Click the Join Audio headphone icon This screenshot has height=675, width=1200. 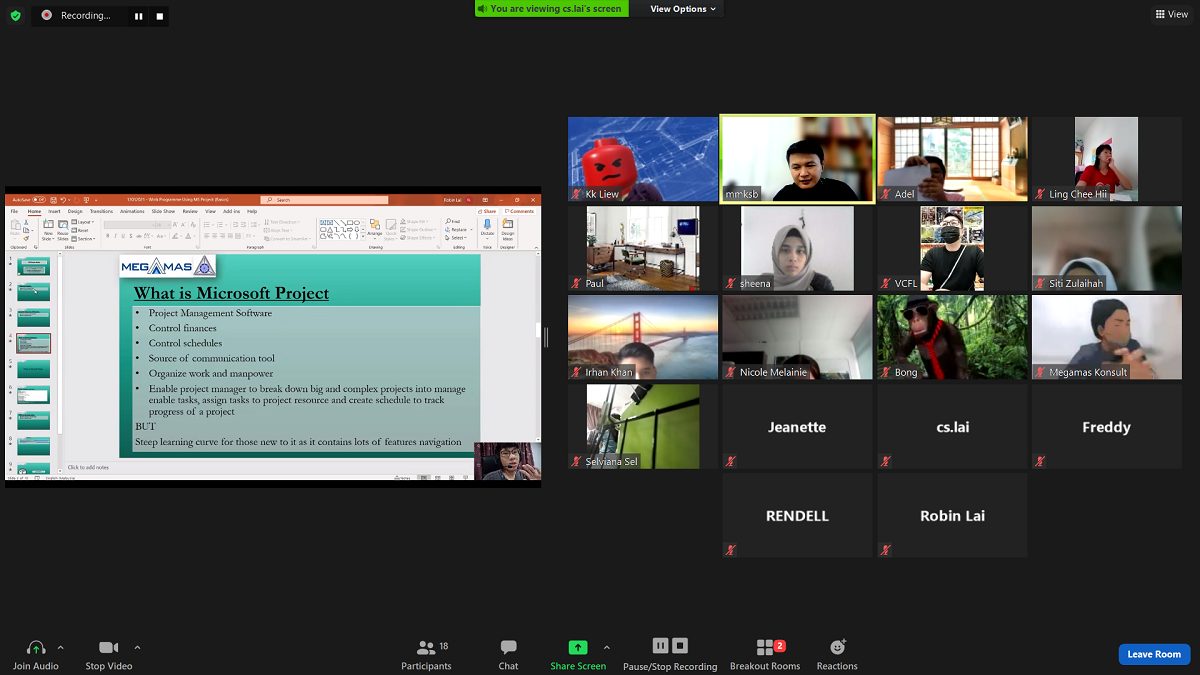click(x=36, y=648)
